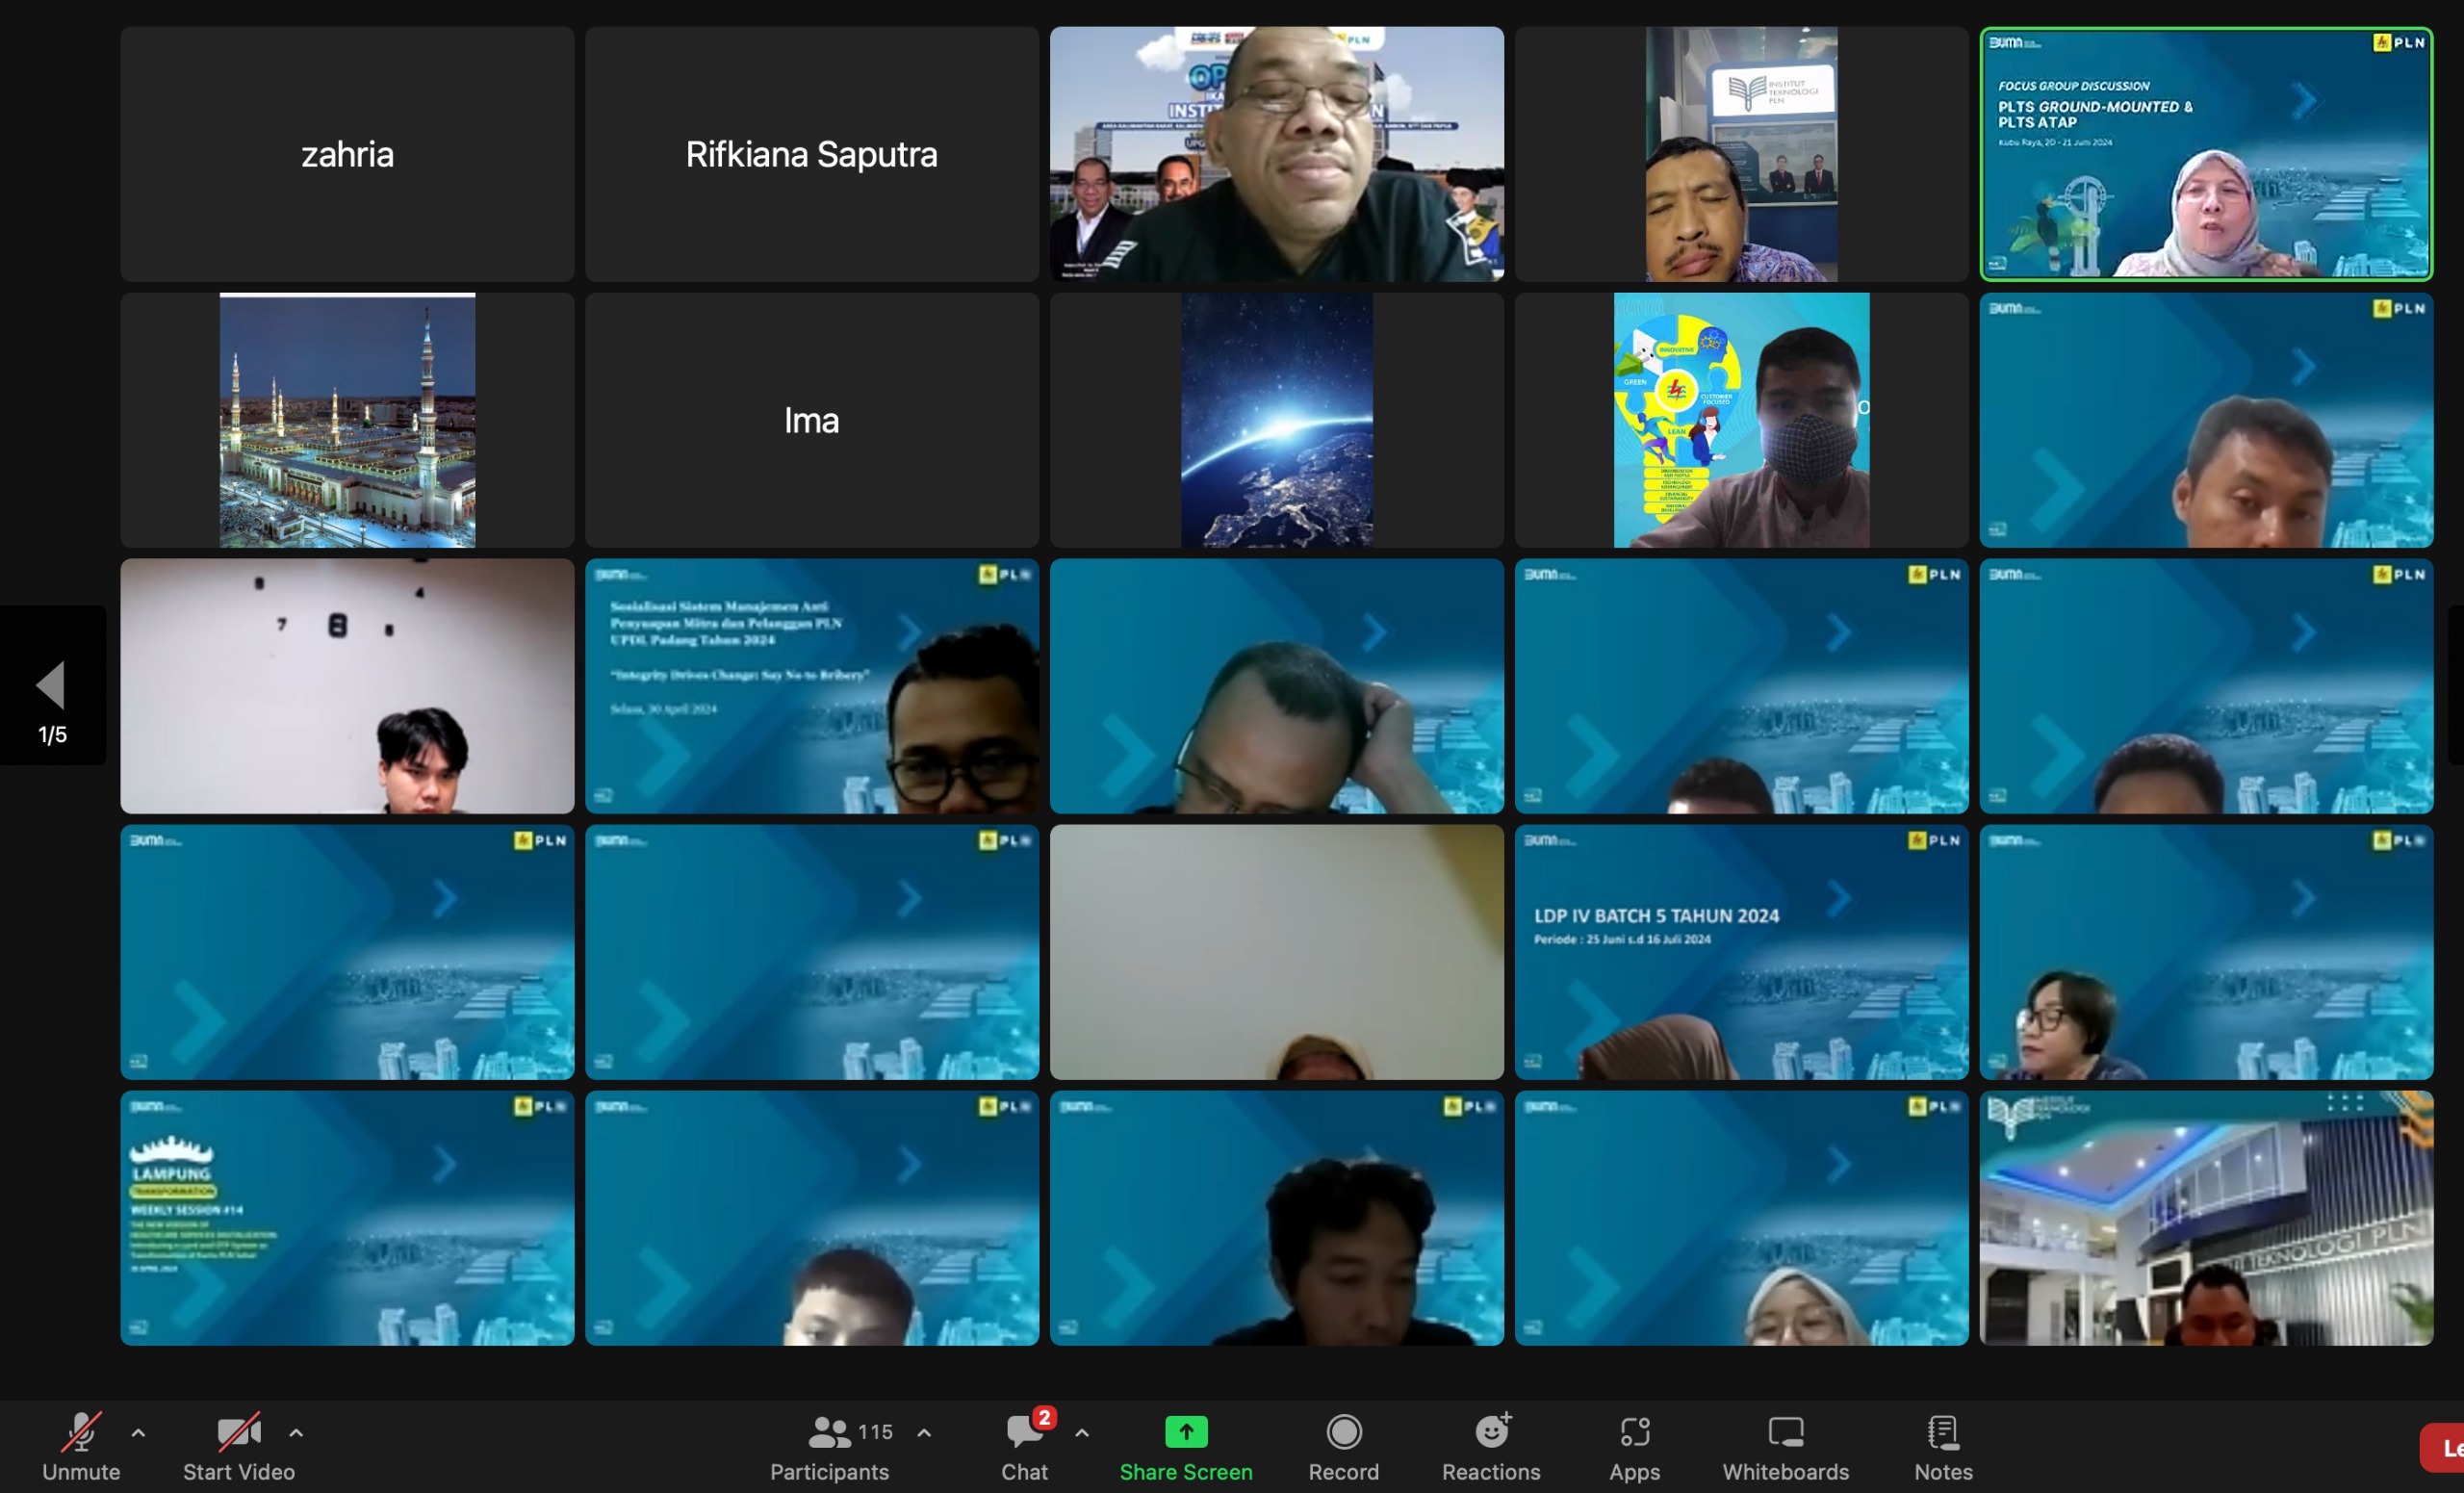Start Video camera toggle
Viewport: 2464px width, 1493px height.
click(x=238, y=1445)
